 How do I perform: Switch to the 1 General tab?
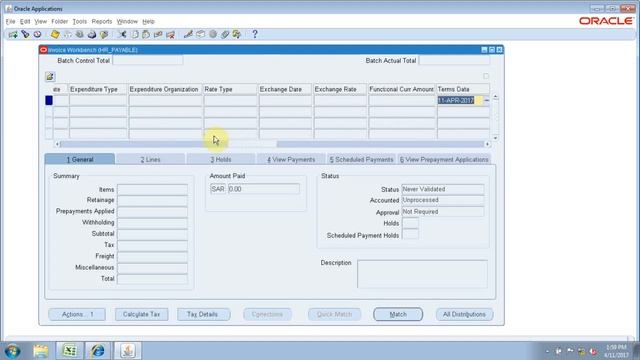[80, 159]
